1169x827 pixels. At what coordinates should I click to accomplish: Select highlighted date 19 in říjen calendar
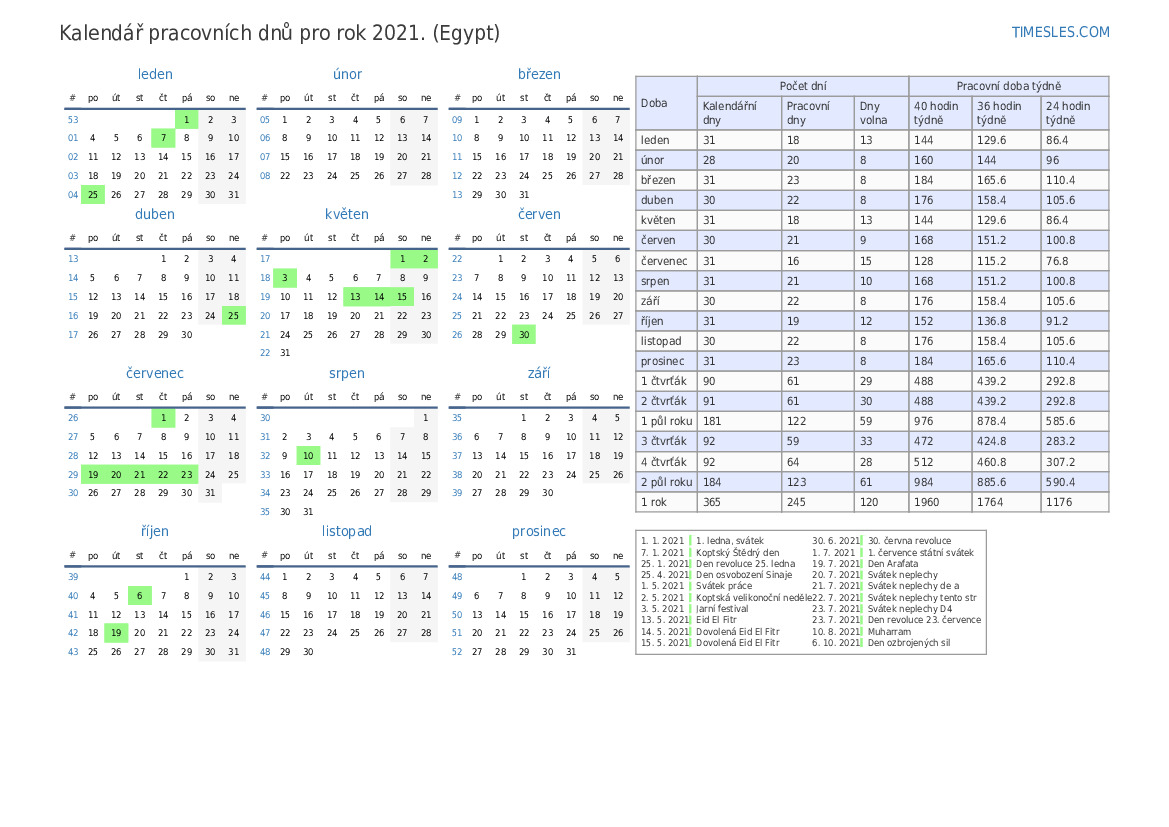tap(116, 632)
